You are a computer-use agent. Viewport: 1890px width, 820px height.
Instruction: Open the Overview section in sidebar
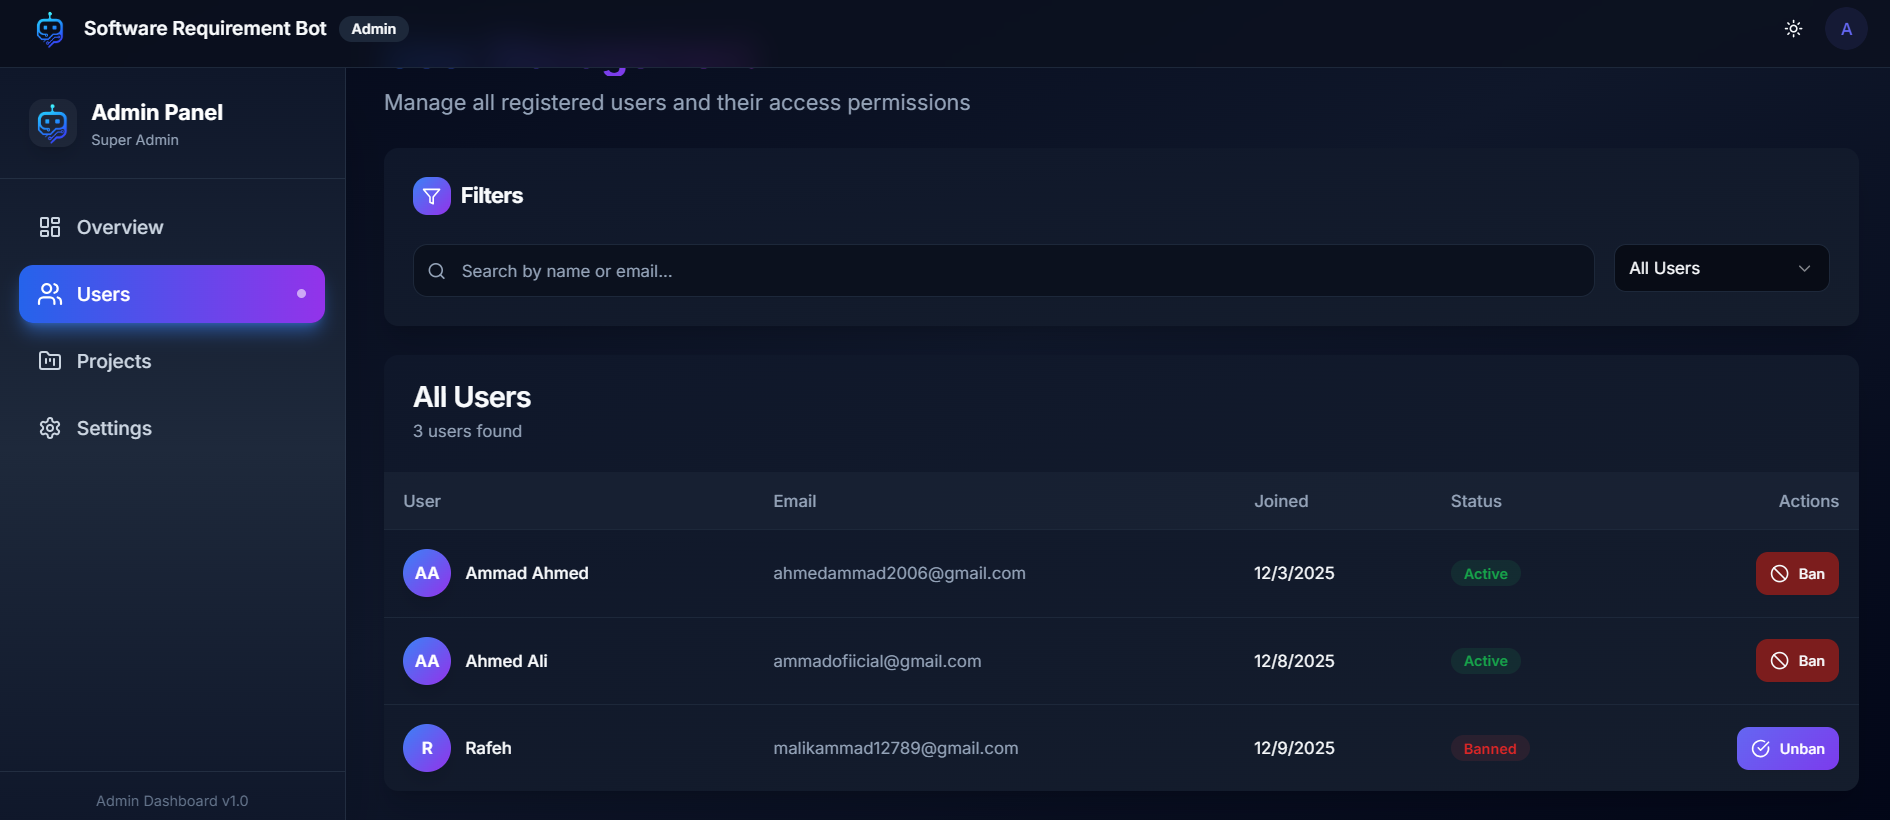(x=172, y=227)
